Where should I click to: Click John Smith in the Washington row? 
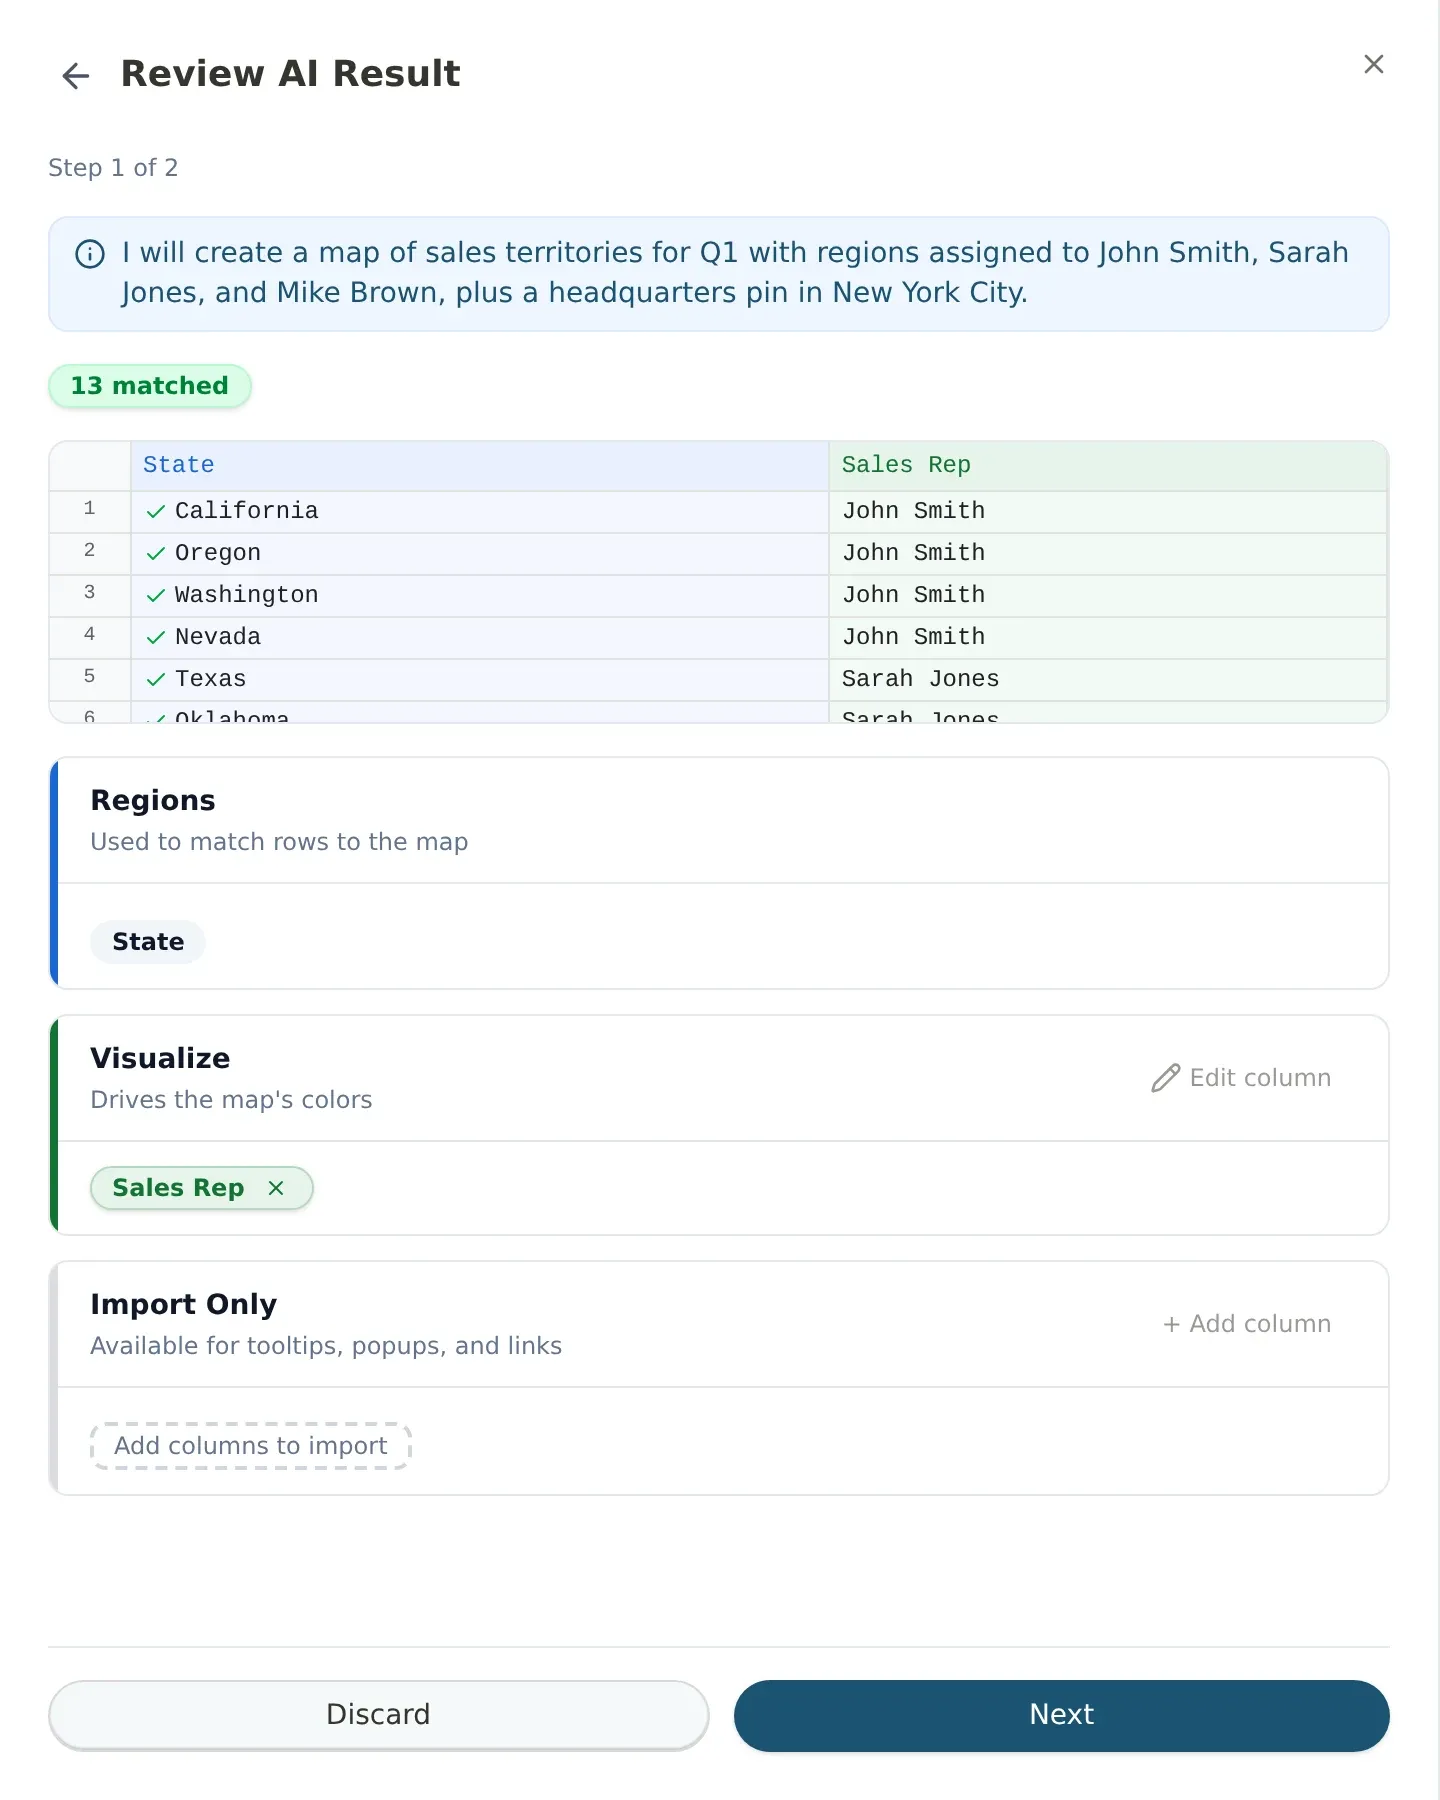tap(1108, 595)
